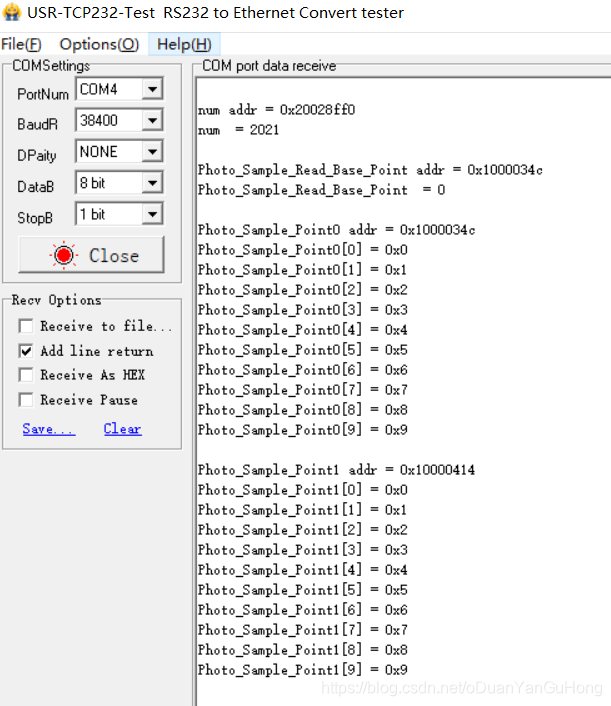Click the 'num = 2021' line

[x=239, y=130]
